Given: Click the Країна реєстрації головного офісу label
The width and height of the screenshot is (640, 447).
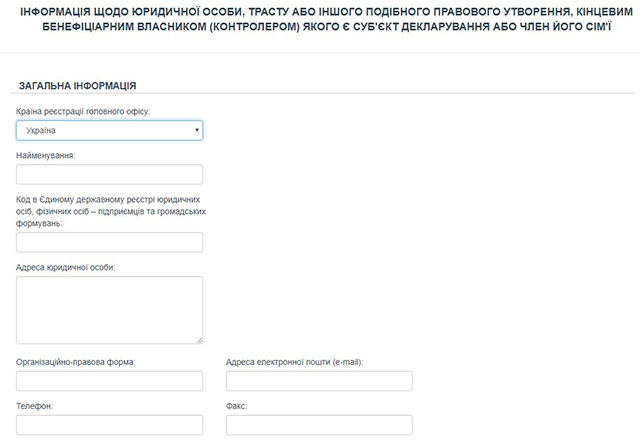Looking at the screenshot, I should (x=83, y=111).
